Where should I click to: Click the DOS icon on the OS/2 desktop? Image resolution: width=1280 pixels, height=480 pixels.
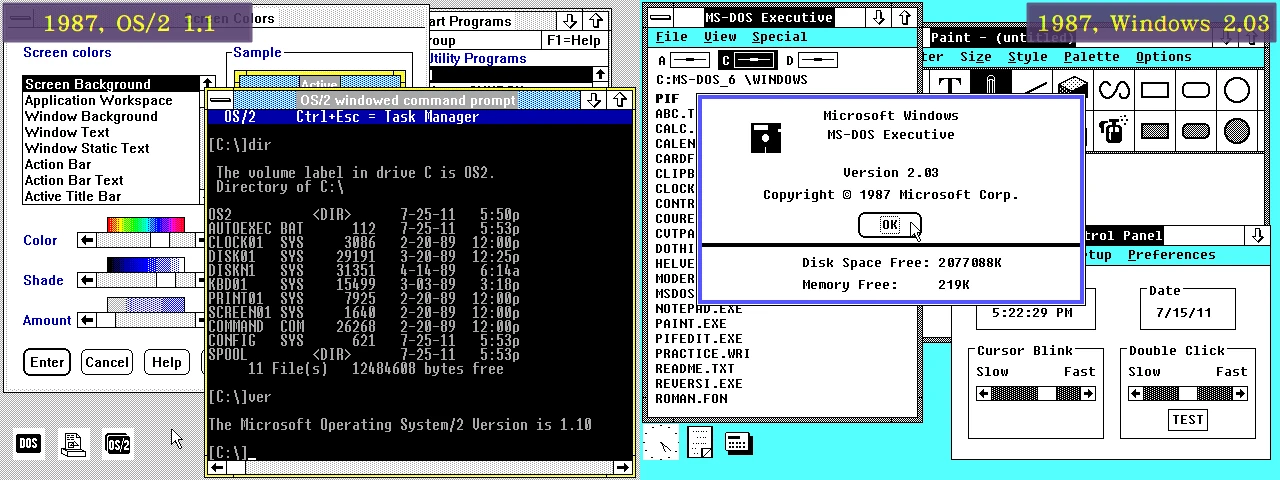(x=29, y=443)
